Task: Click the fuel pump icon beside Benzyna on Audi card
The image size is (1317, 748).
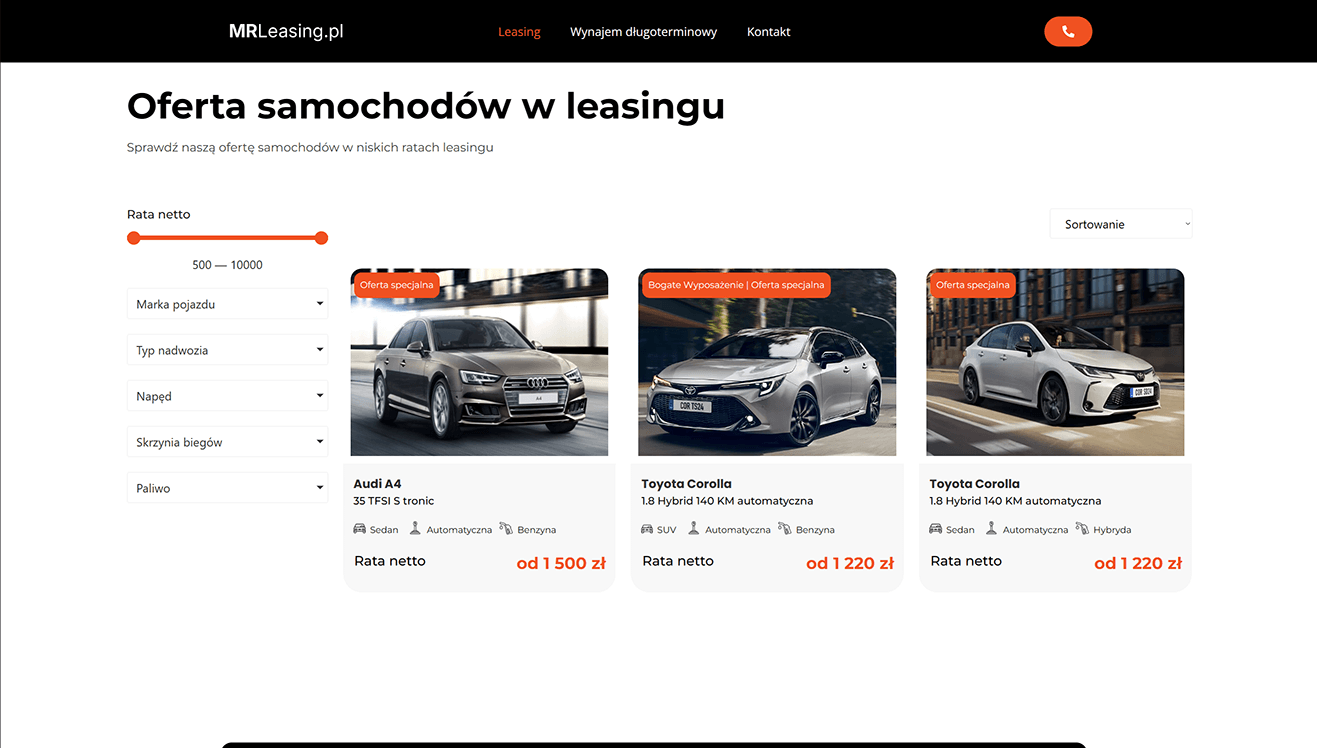Action: [x=506, y=528]
